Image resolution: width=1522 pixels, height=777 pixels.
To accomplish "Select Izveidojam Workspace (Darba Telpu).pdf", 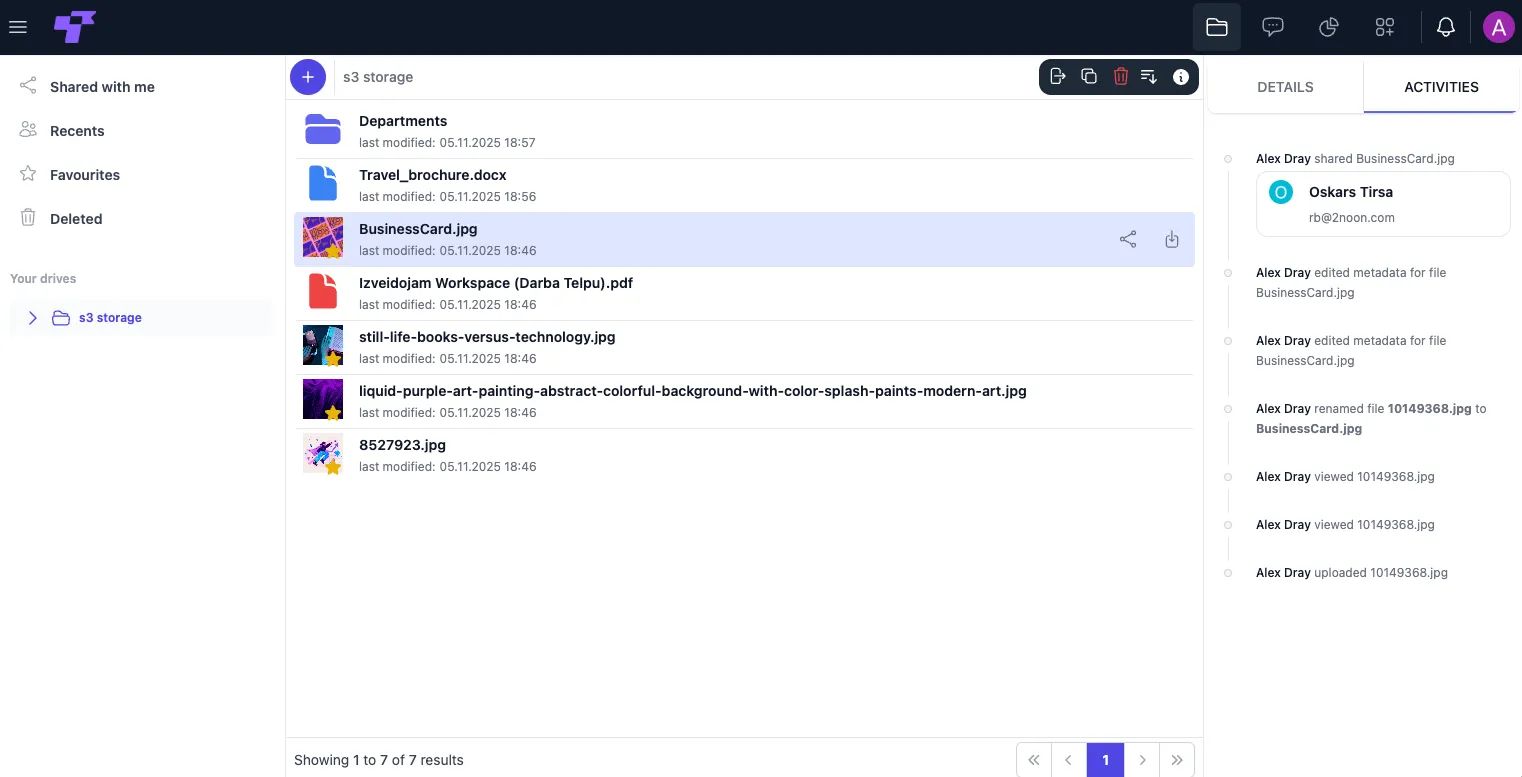I will (744, 293).
